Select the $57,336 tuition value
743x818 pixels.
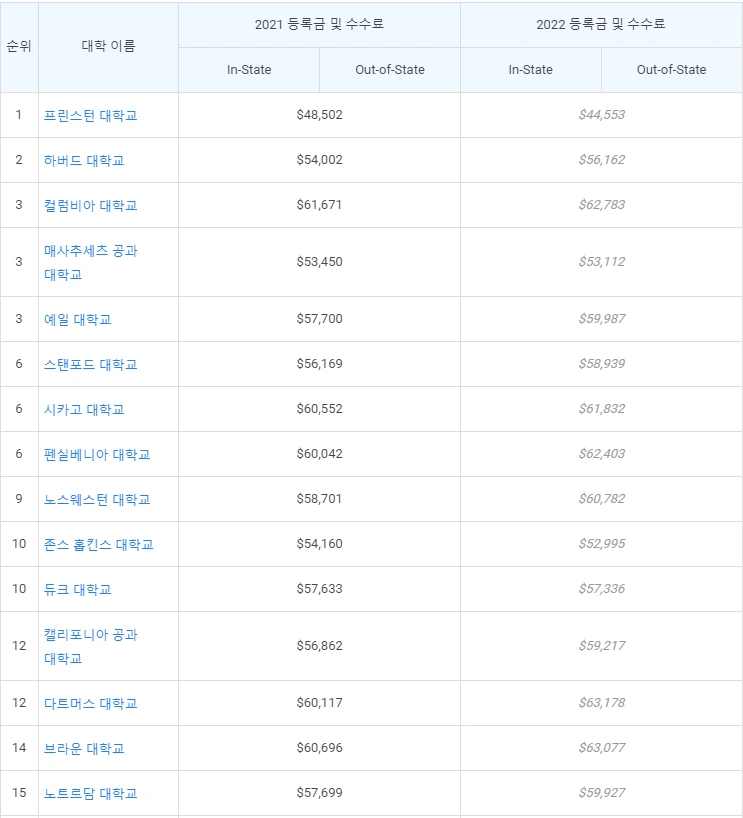(602, 588)
